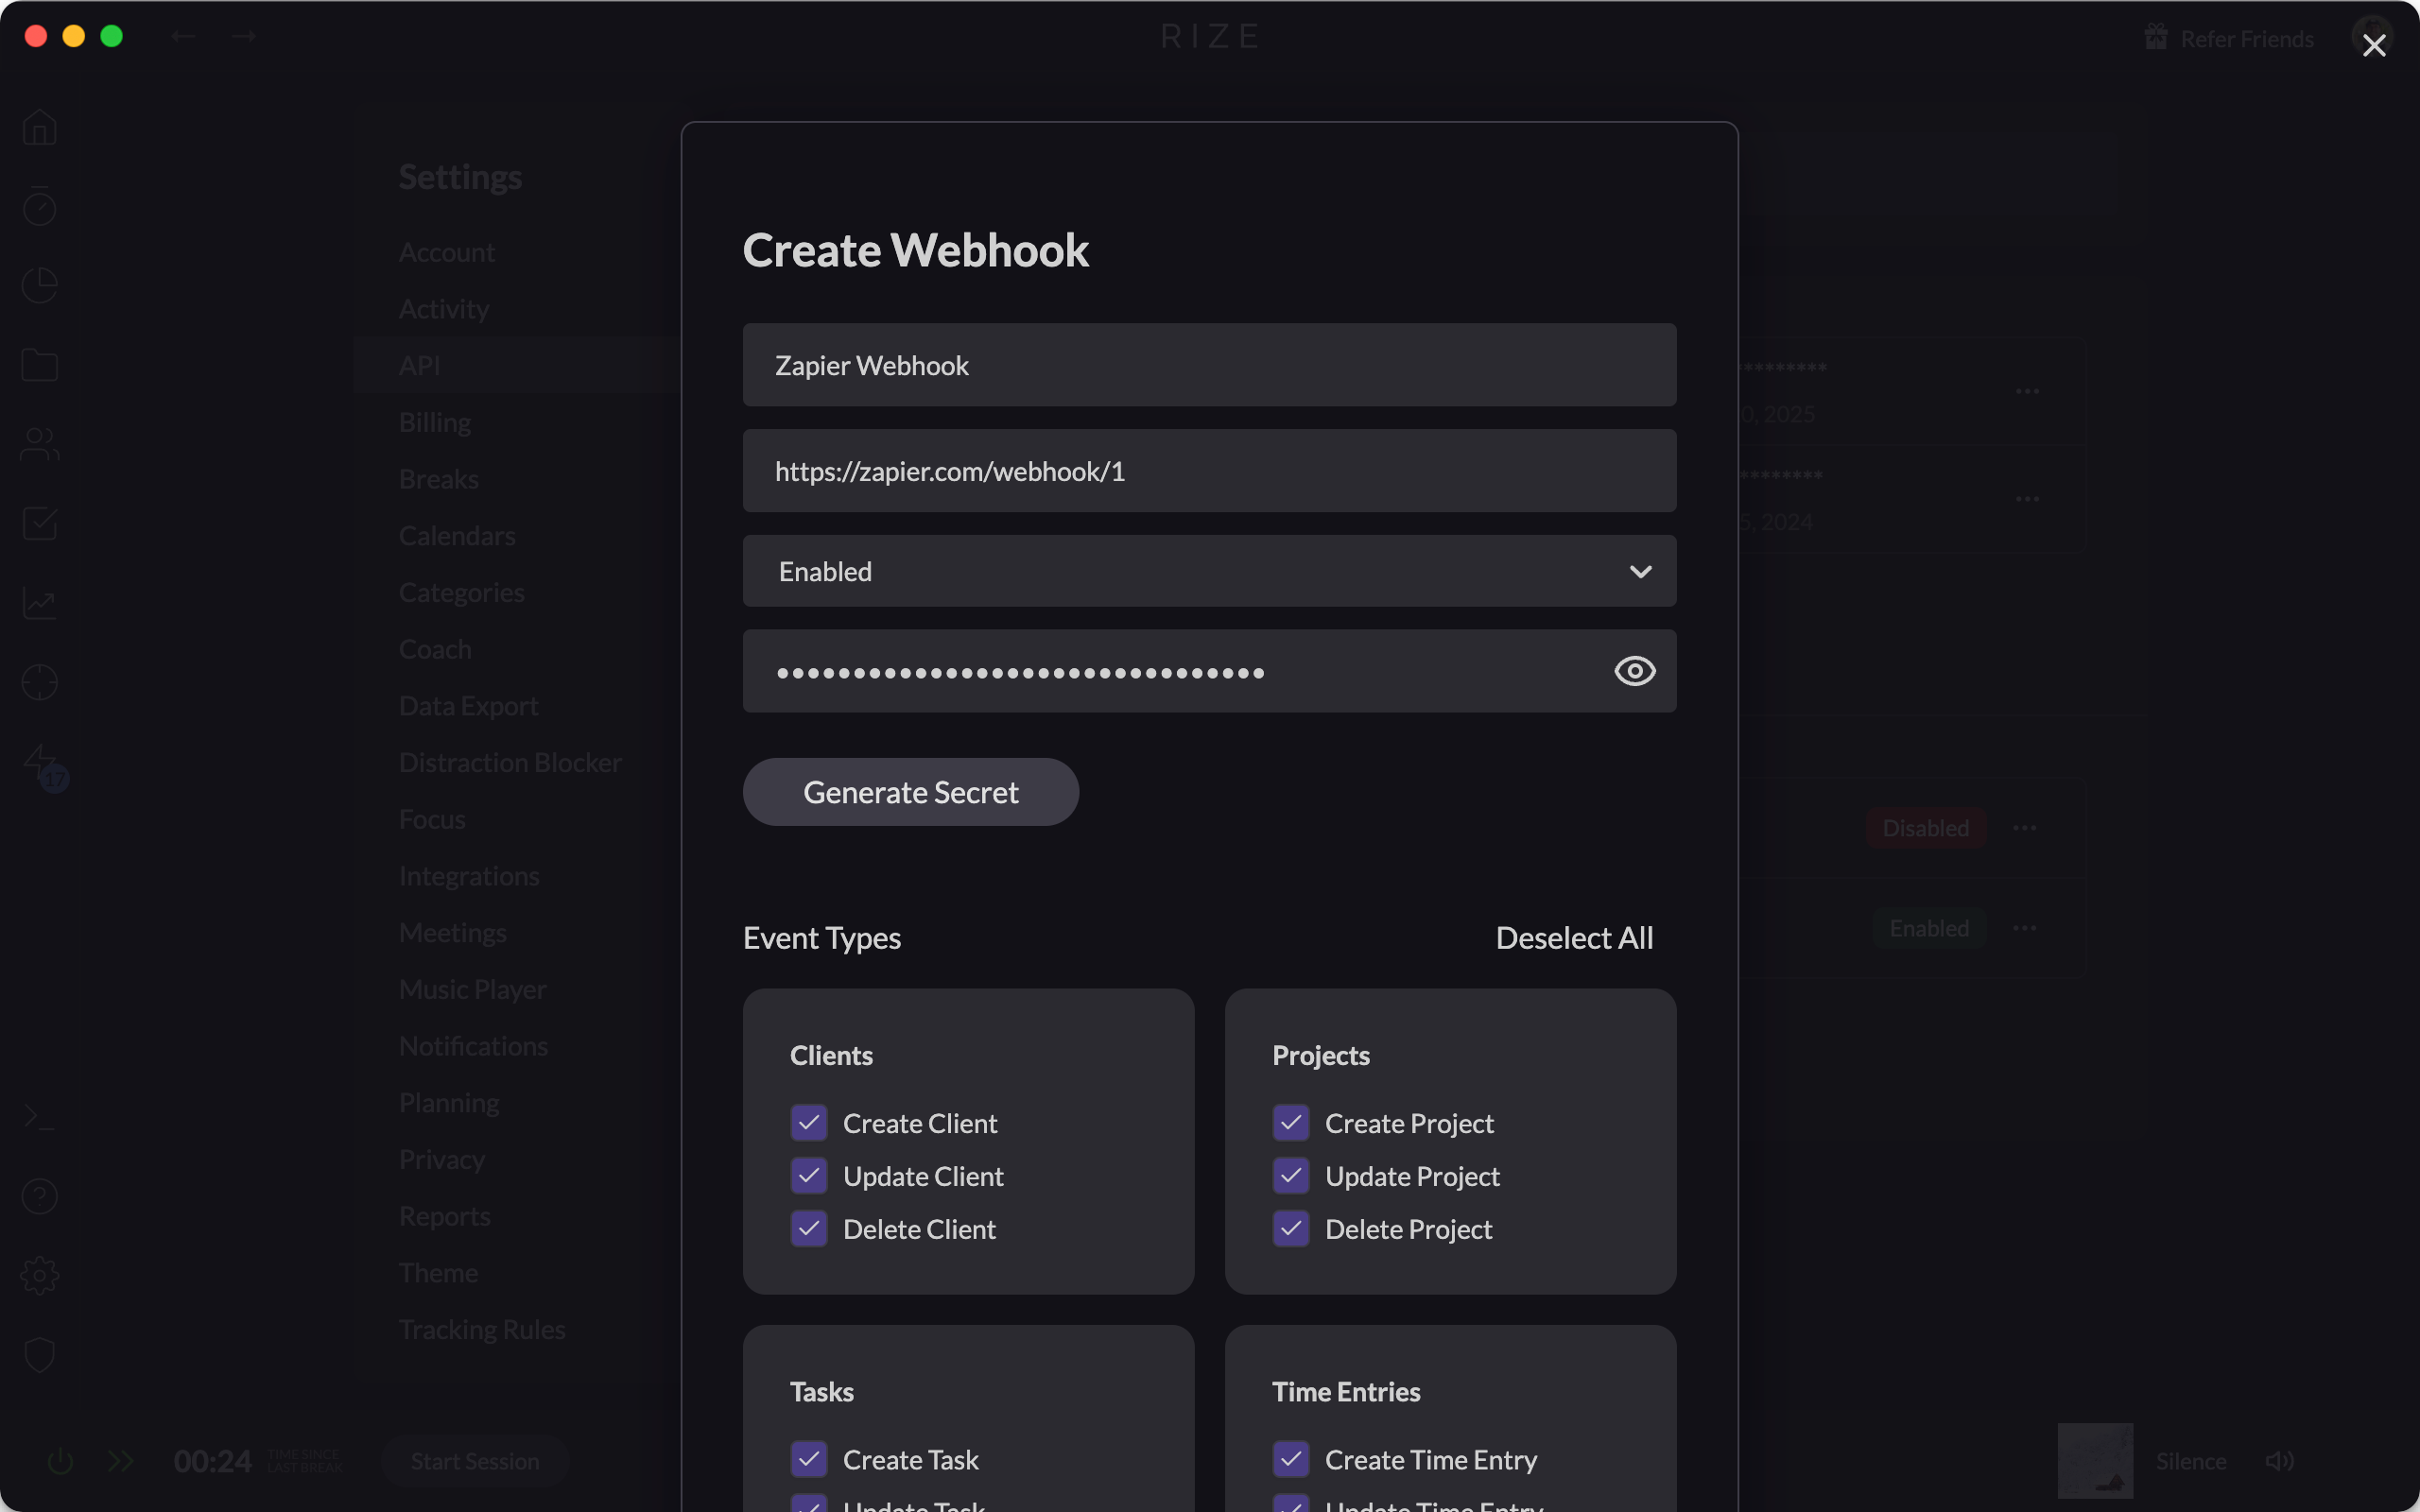Image resolution: width=2420 pixels, height=1512 pixels.
Task: Open the pie chart sidebar icon
Action: tap(40, 285)
